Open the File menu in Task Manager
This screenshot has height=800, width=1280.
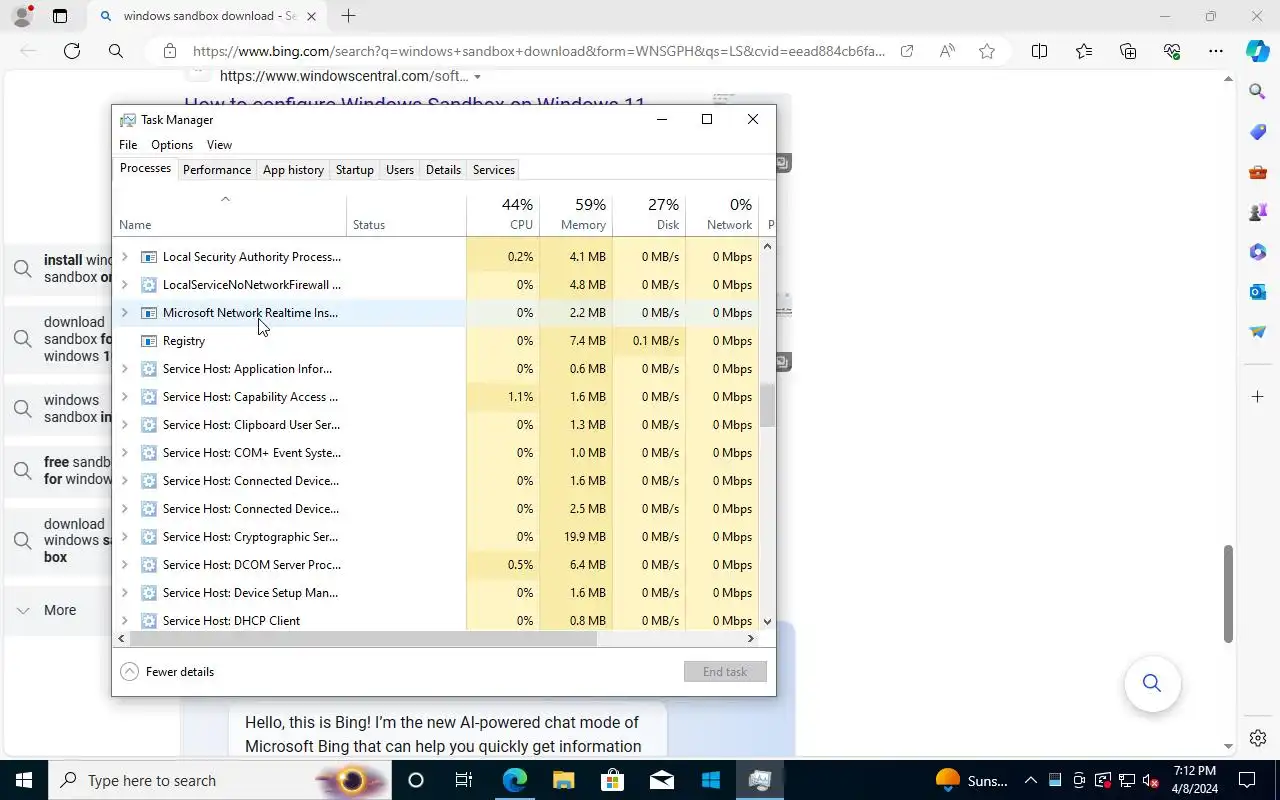[128, 145]
